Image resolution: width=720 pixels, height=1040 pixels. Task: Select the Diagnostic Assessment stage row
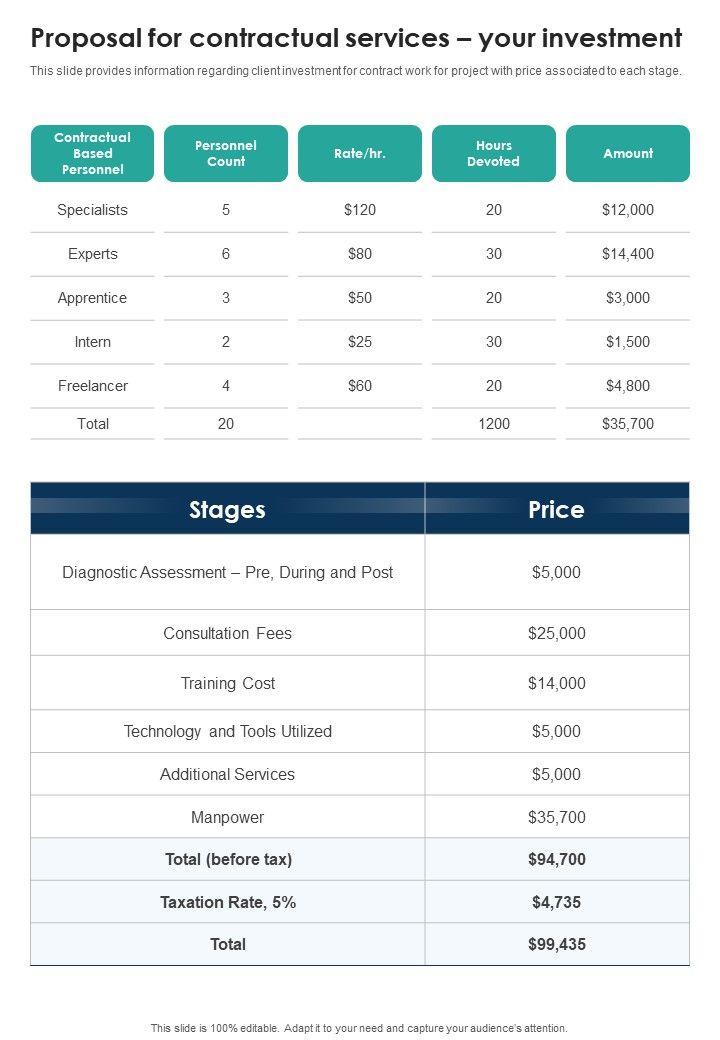[x=227, y=572]
